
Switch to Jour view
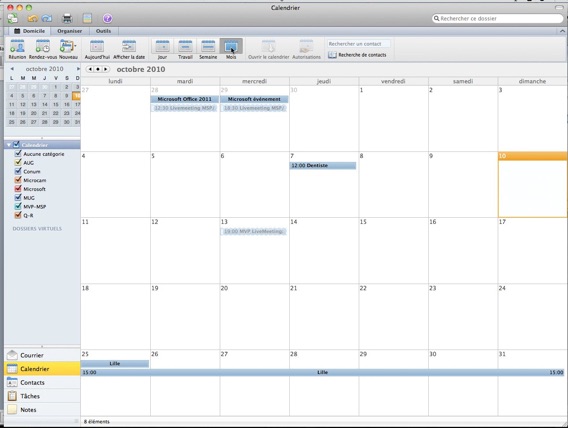[x=162, y=50]
